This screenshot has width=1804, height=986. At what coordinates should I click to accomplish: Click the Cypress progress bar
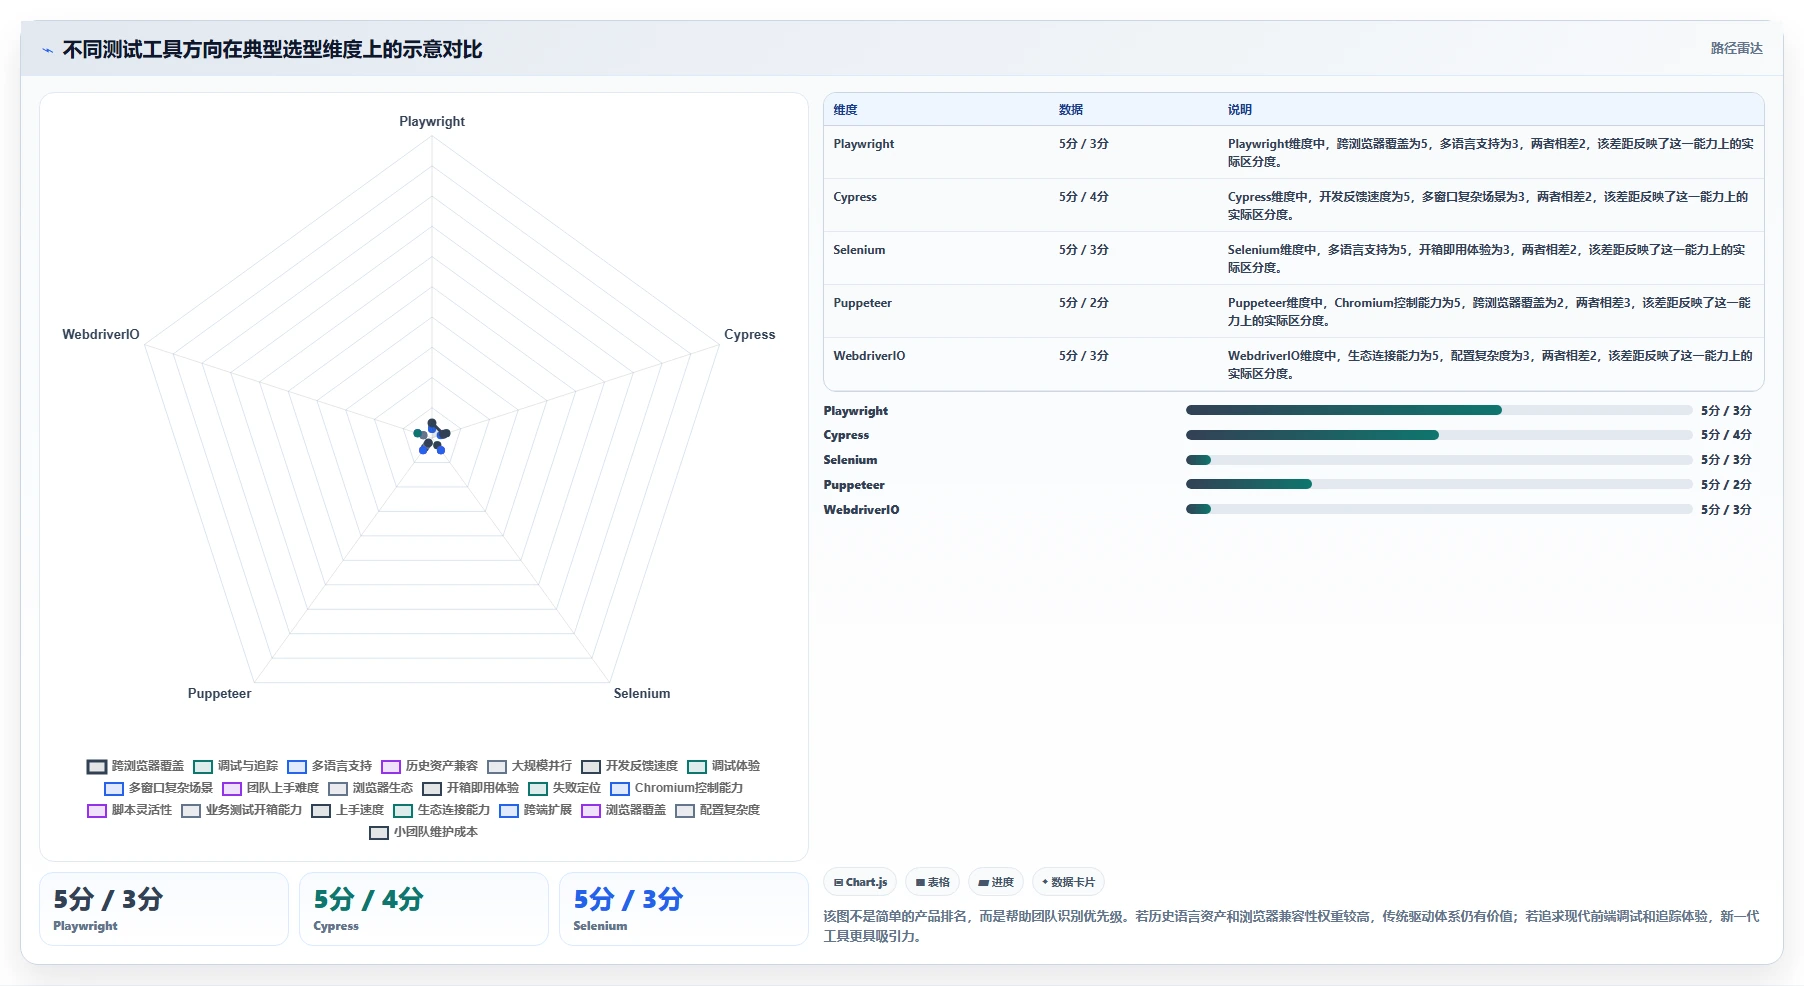tap(1438, 435)
